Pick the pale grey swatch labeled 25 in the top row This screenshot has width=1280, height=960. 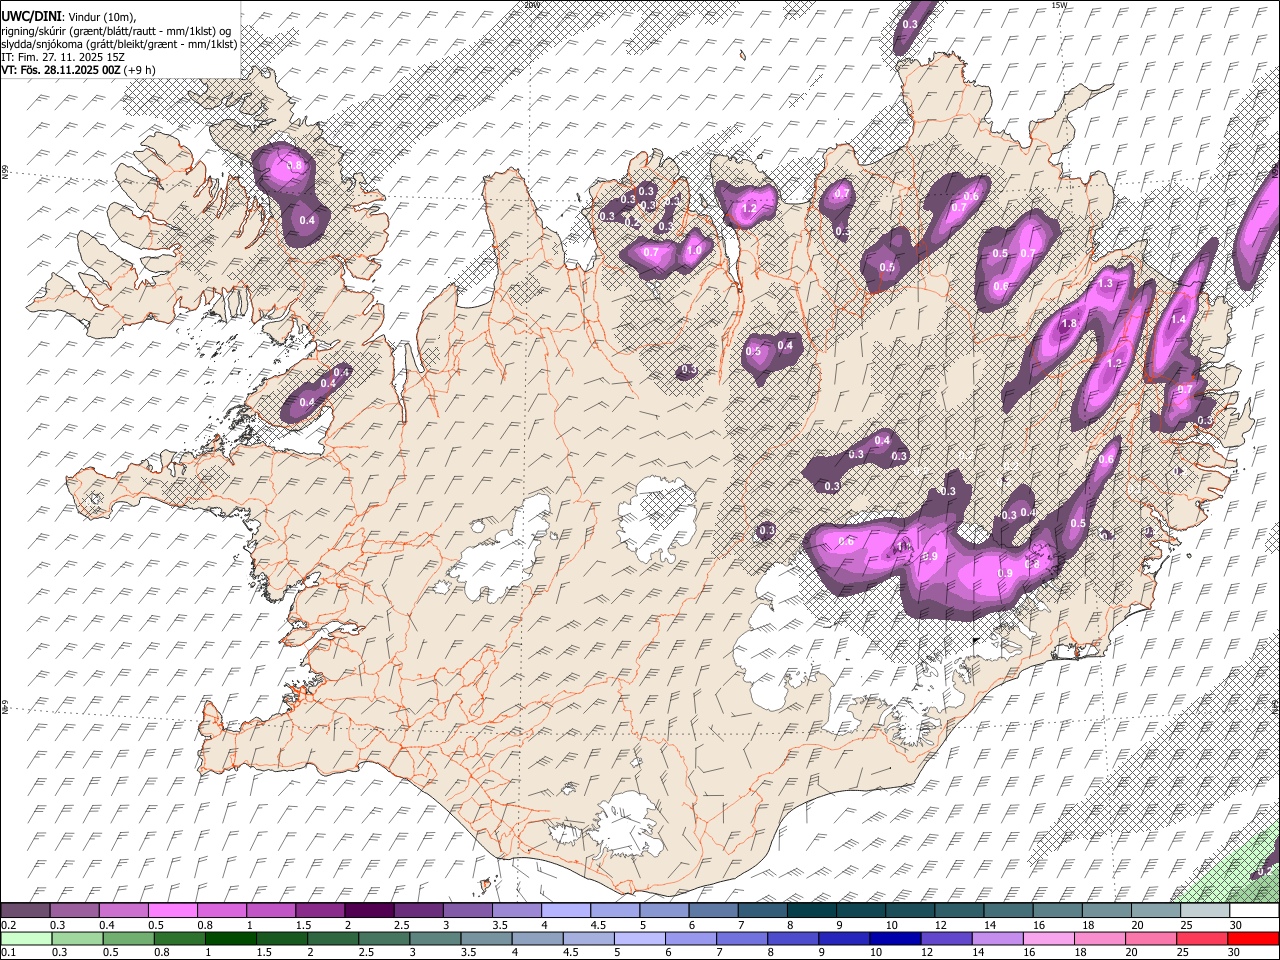[x=1206, y=911]
